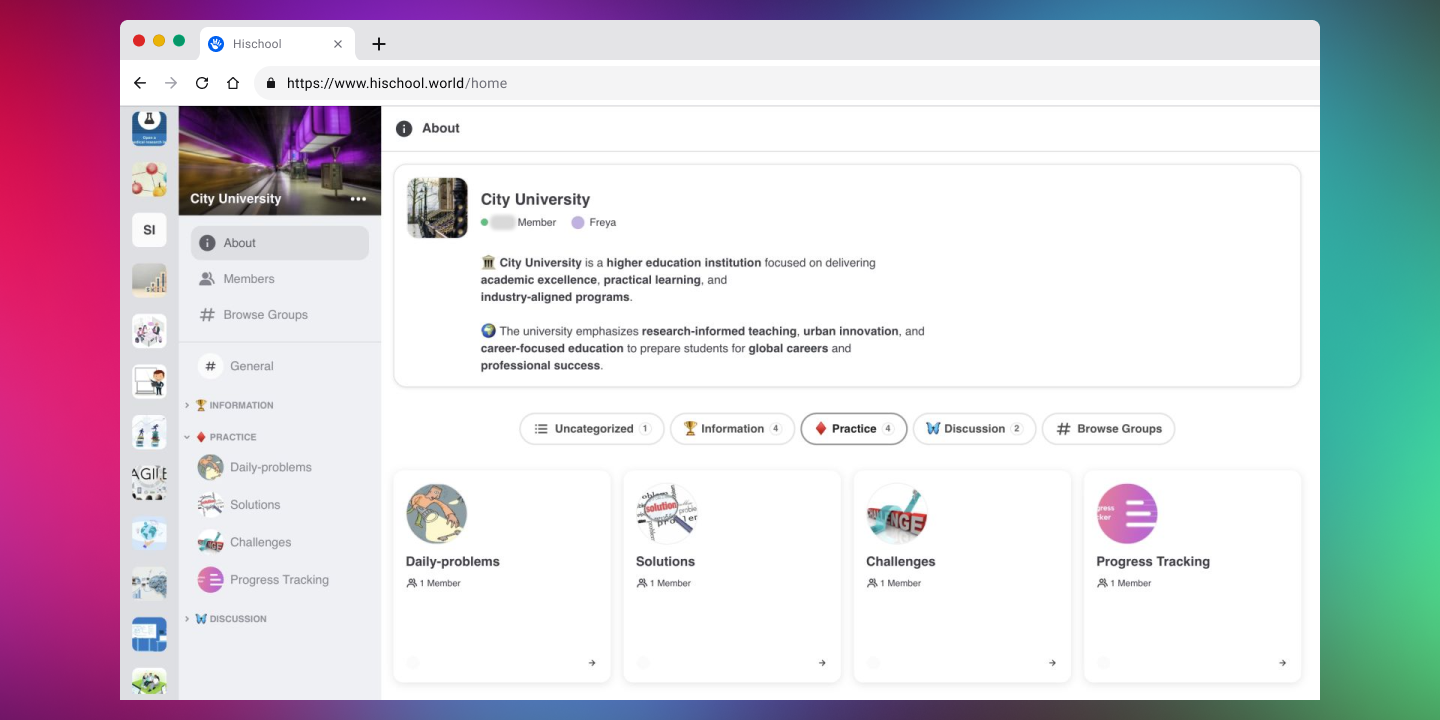Image resolution: width=1440 pixels, height=720 pixels.
Task: Open the flask lab community icon
Action: point(149,128)
